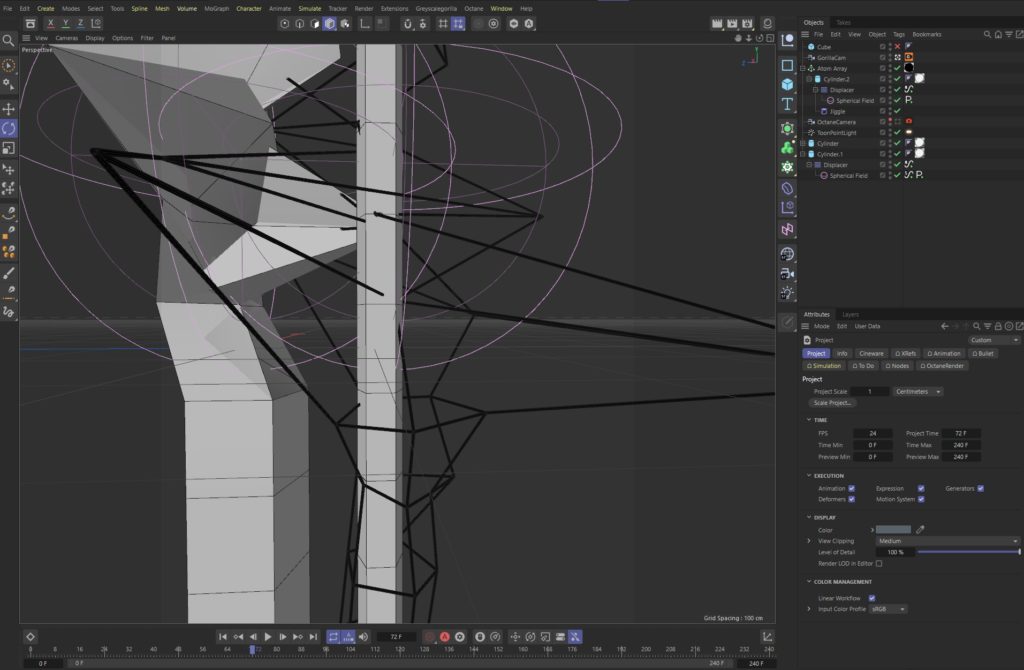Screen dimensions: 1024x670
Task: Open the MoGraph menu
Action: [x=216, y=8]
